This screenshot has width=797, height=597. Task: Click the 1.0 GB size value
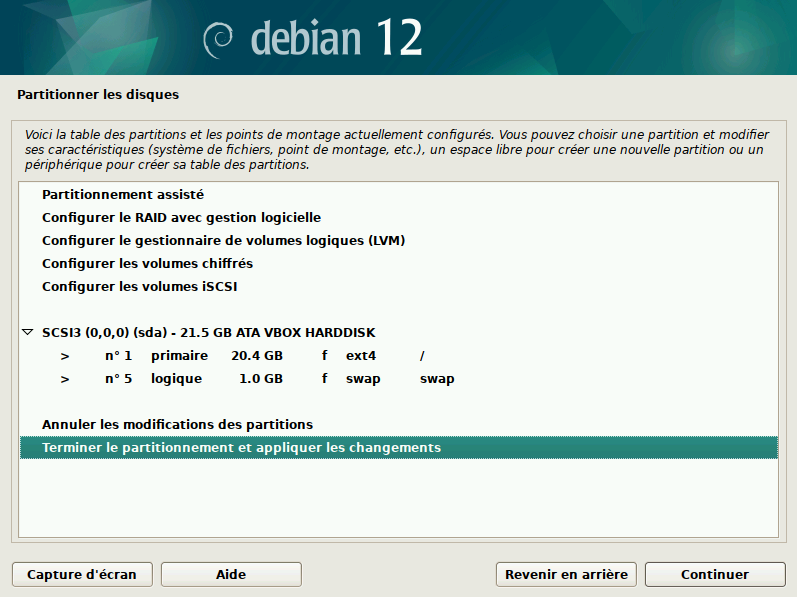(x=261, y=379)
